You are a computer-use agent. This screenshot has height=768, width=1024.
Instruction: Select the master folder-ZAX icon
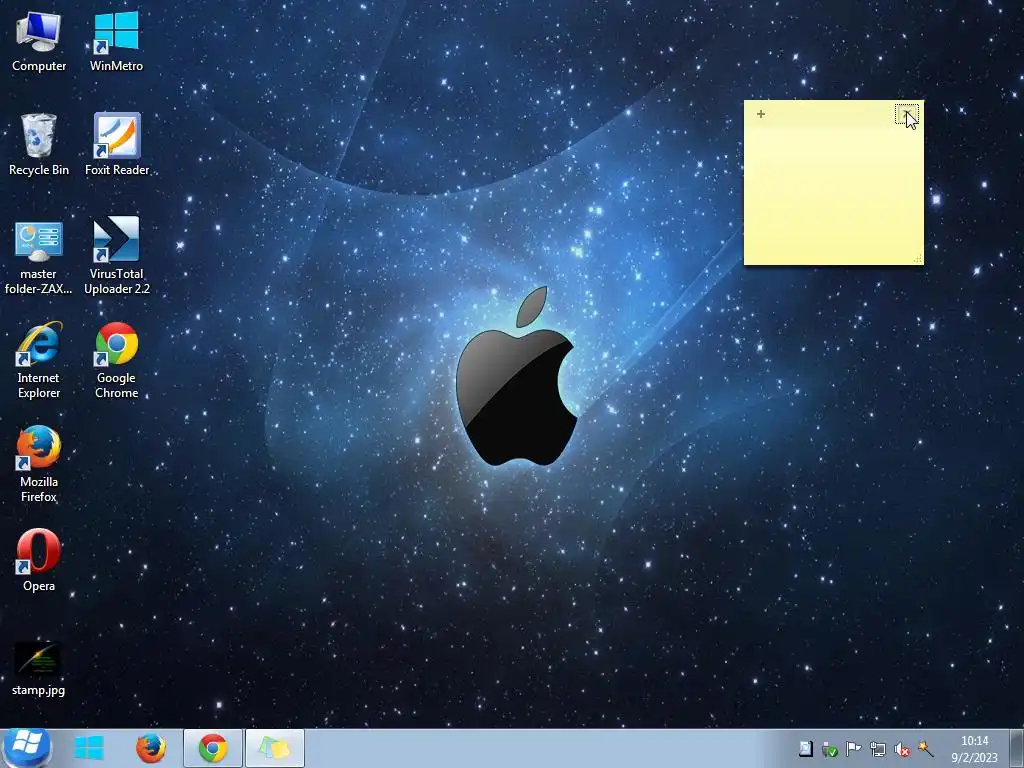pyautogui.click(x=39, y=257)
